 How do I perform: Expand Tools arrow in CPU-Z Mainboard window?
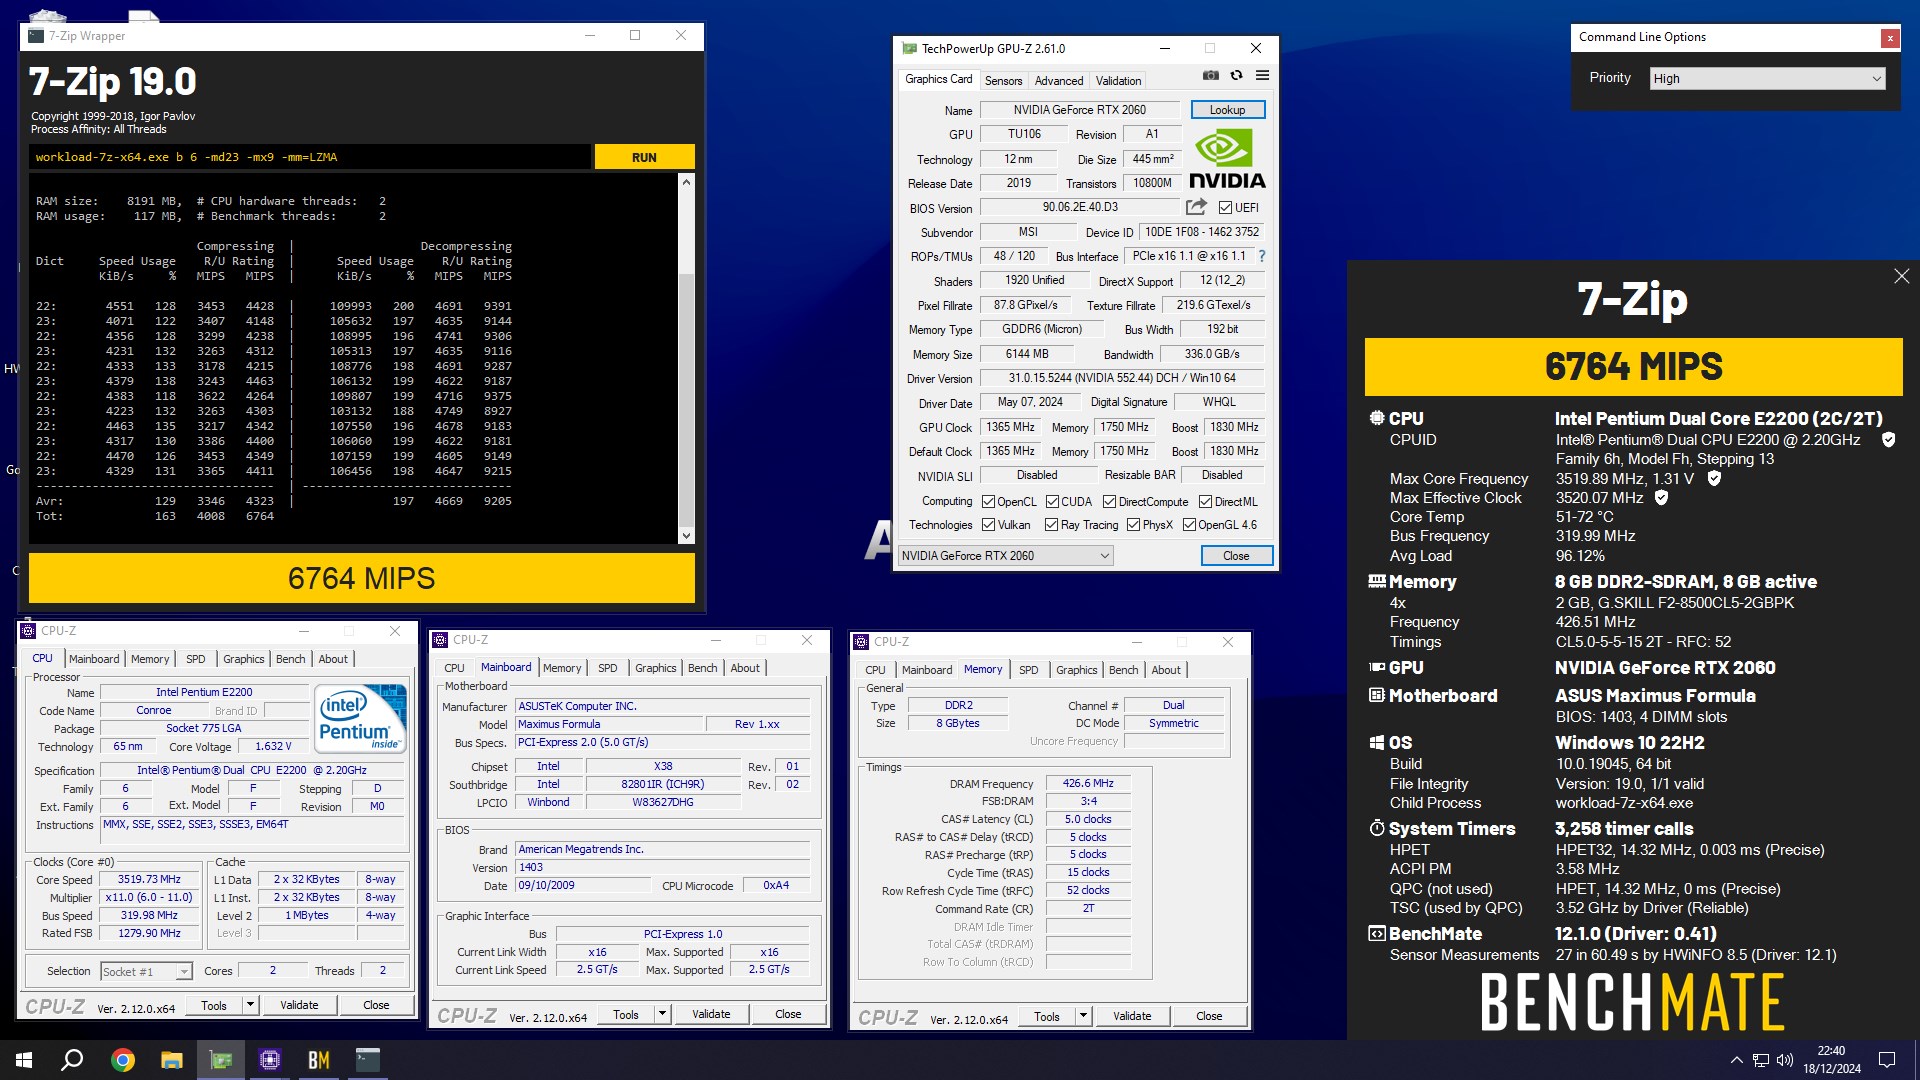pyautogui.click(x=662, y=1014)
